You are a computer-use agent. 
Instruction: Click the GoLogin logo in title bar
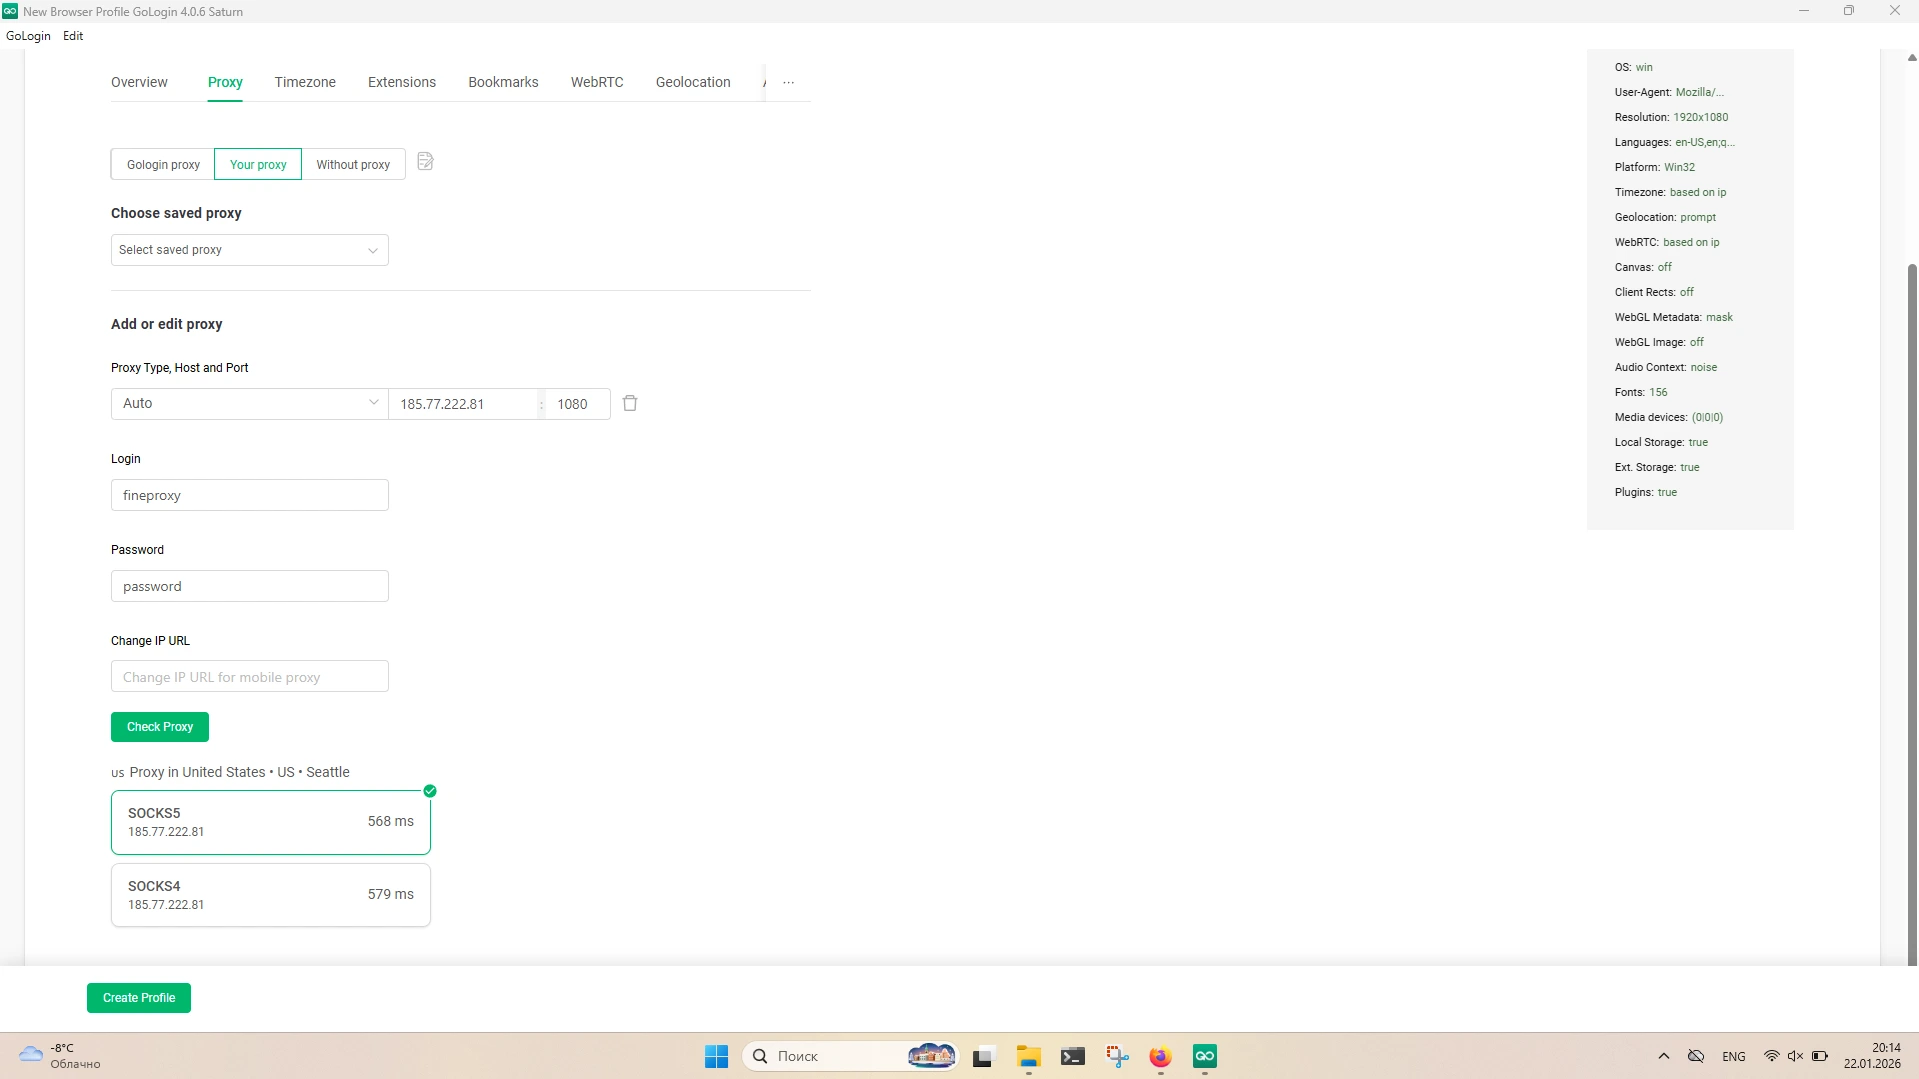pos(10,11)
